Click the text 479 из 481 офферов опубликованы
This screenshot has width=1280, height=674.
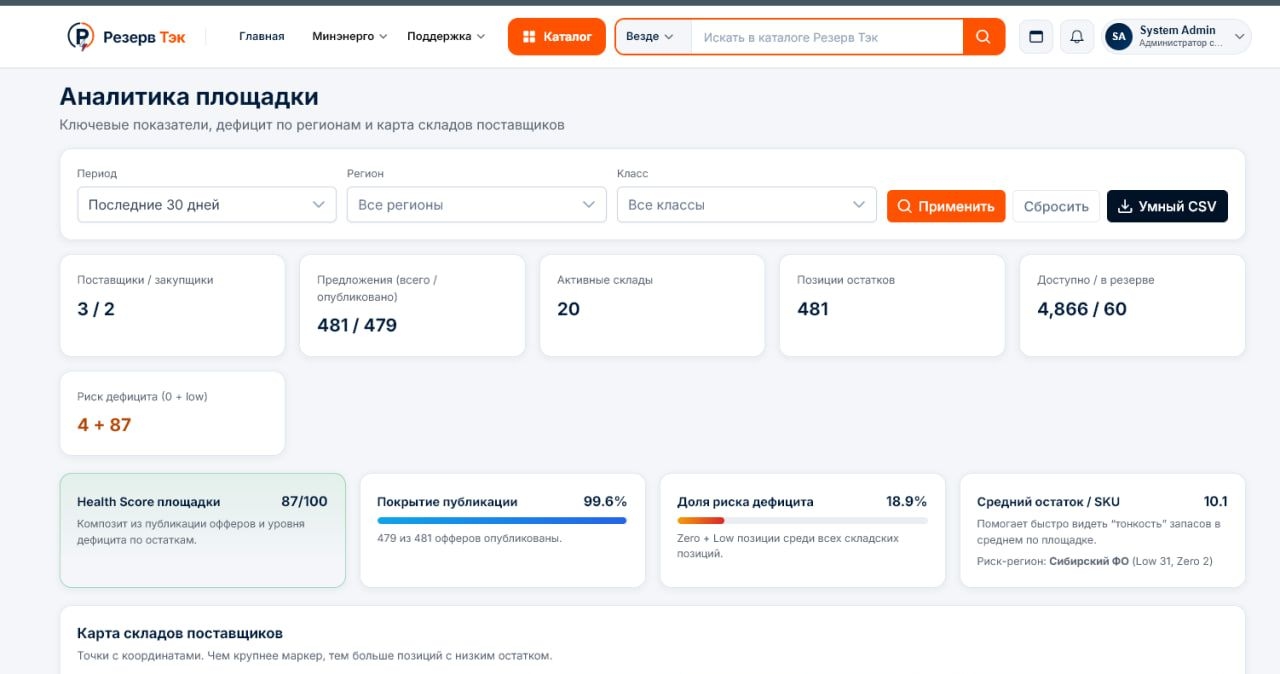(469, 538)
